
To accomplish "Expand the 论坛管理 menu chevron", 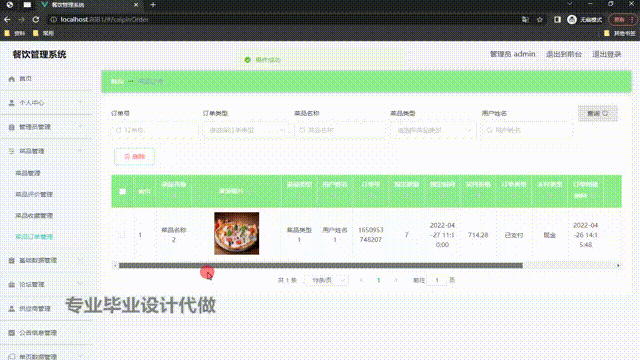I will 80,284.
